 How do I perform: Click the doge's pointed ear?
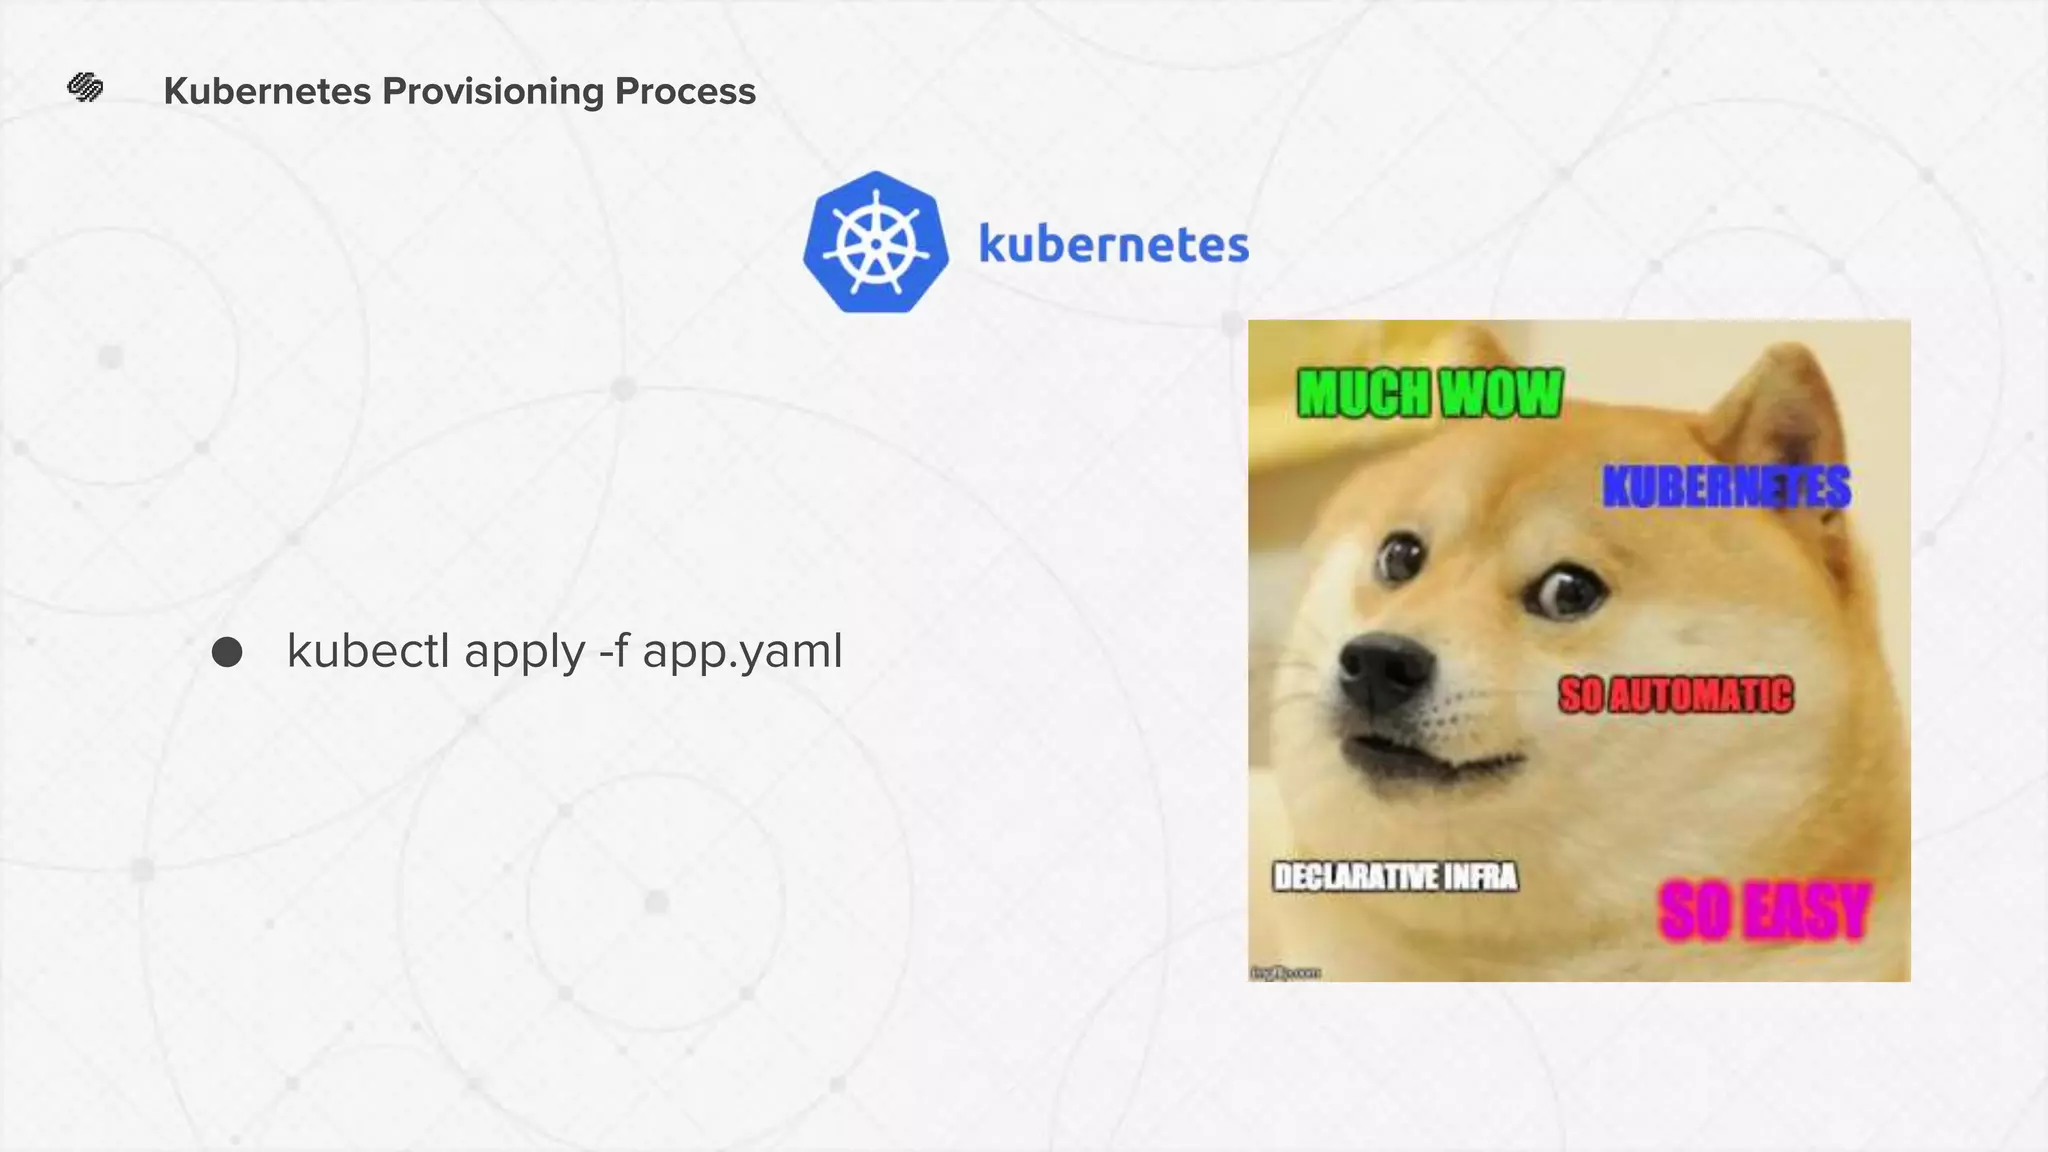[x=1790, y=405]
